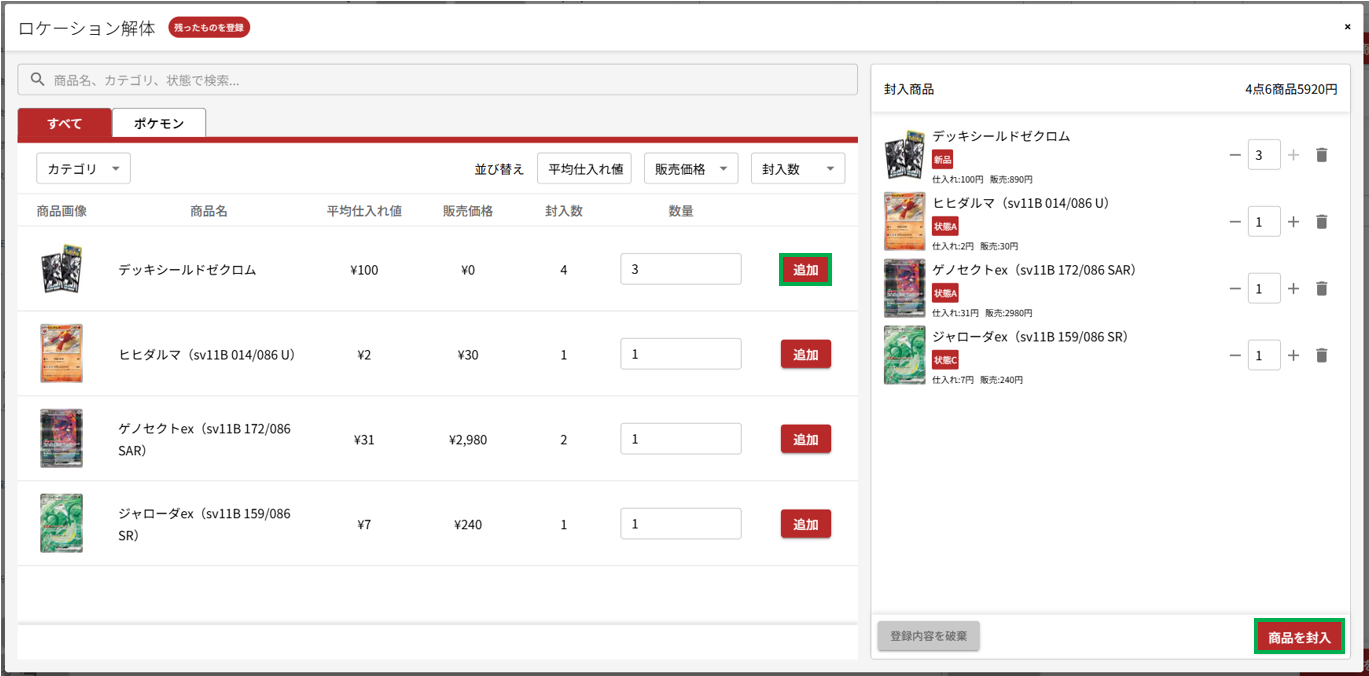Delete ジャローダex with trash icon

pyautogui.click(x=1321, y=355)
